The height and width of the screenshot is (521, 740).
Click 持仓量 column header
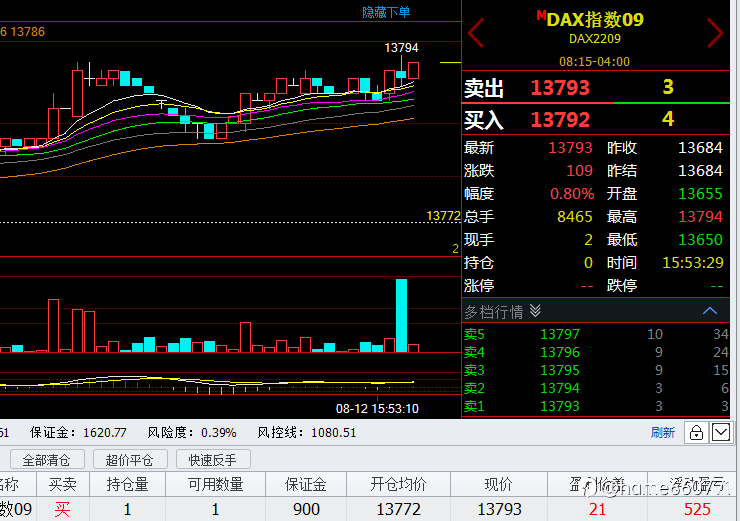point(127,484)
